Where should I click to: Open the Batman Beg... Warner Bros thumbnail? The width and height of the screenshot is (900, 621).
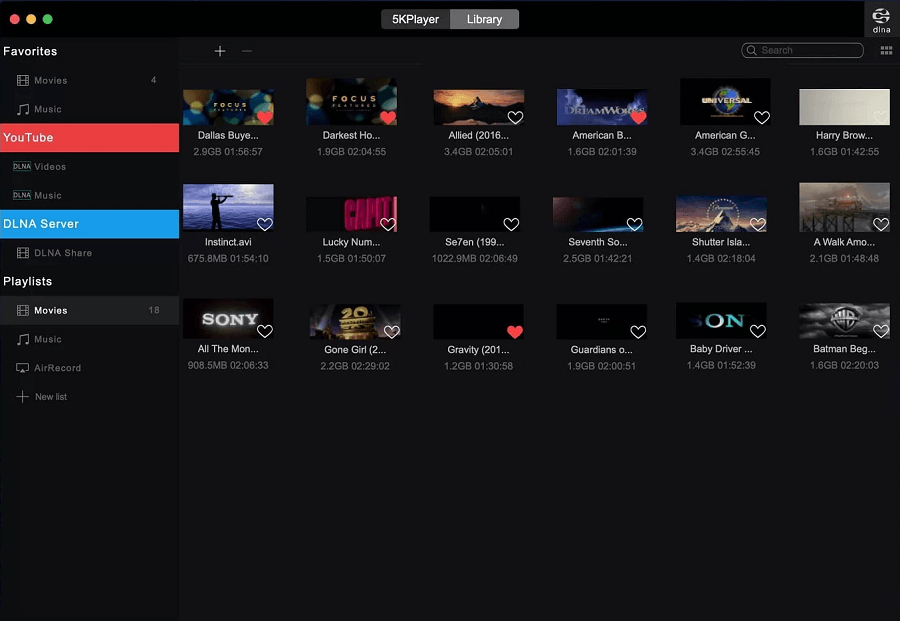click(x=844, y=321)
